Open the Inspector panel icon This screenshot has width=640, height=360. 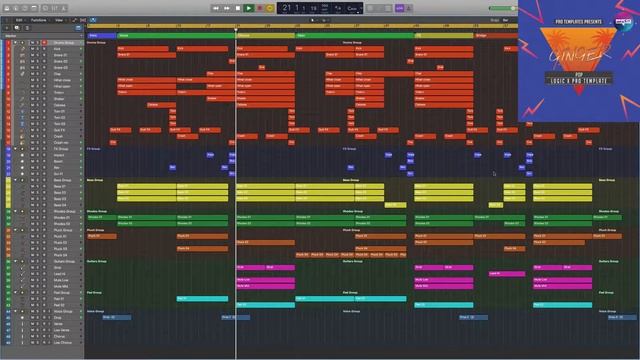pos(16,8)
